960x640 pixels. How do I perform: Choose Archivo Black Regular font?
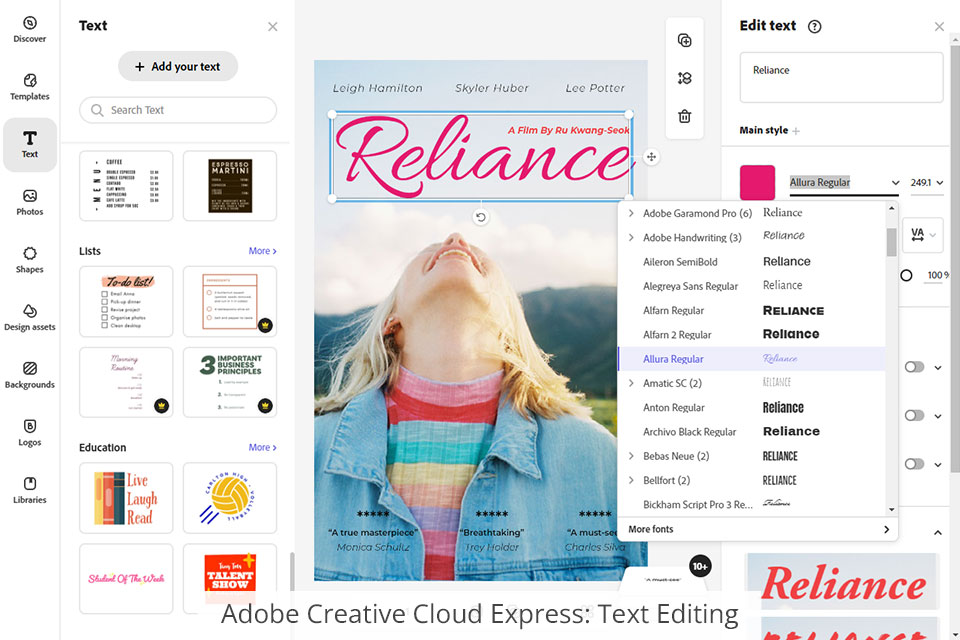[752, 432]
